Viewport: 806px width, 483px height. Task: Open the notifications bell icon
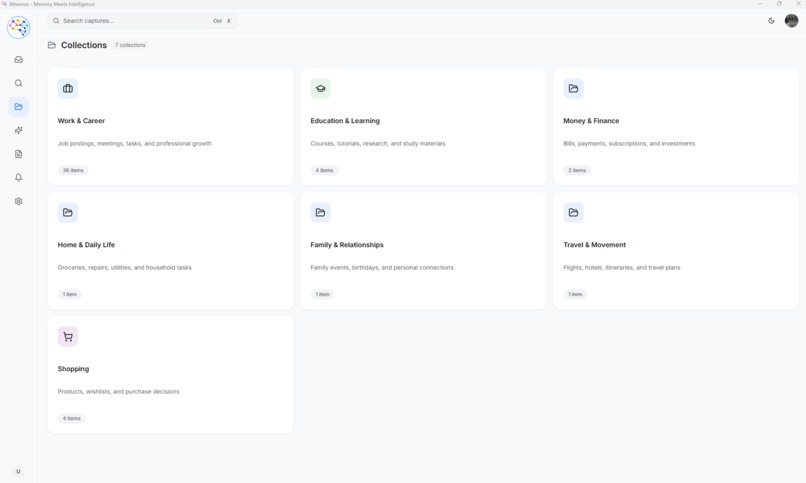pos(19,178)
